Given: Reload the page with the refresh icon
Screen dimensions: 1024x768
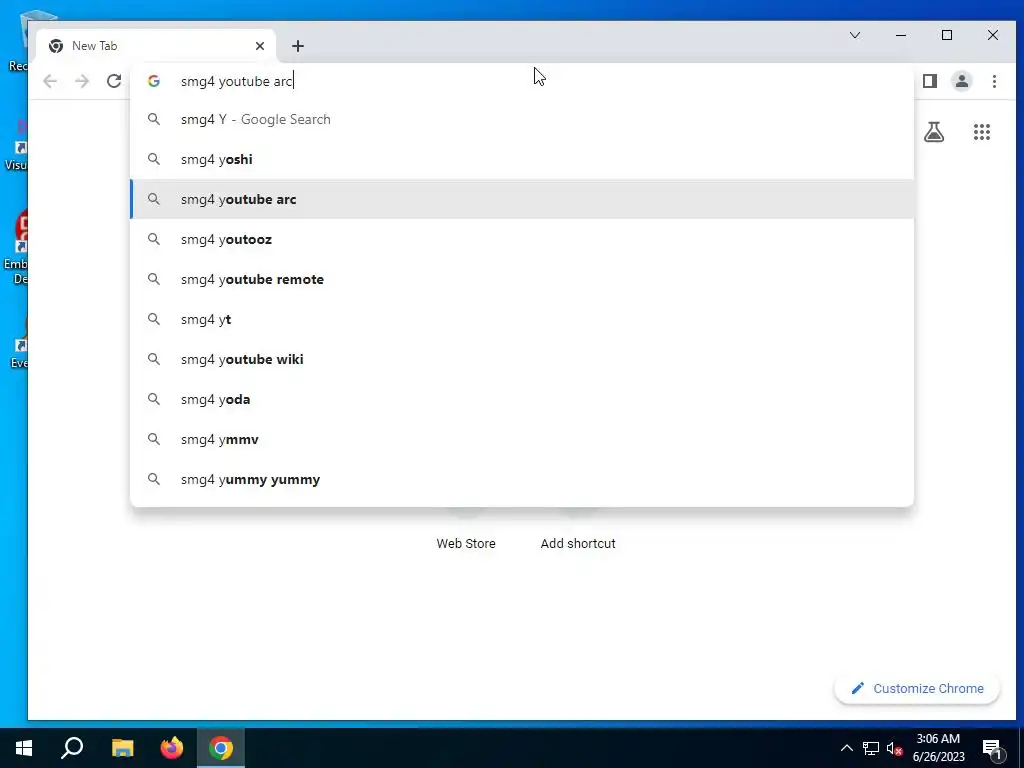Looking at the screenshot, I should [114, 81].
